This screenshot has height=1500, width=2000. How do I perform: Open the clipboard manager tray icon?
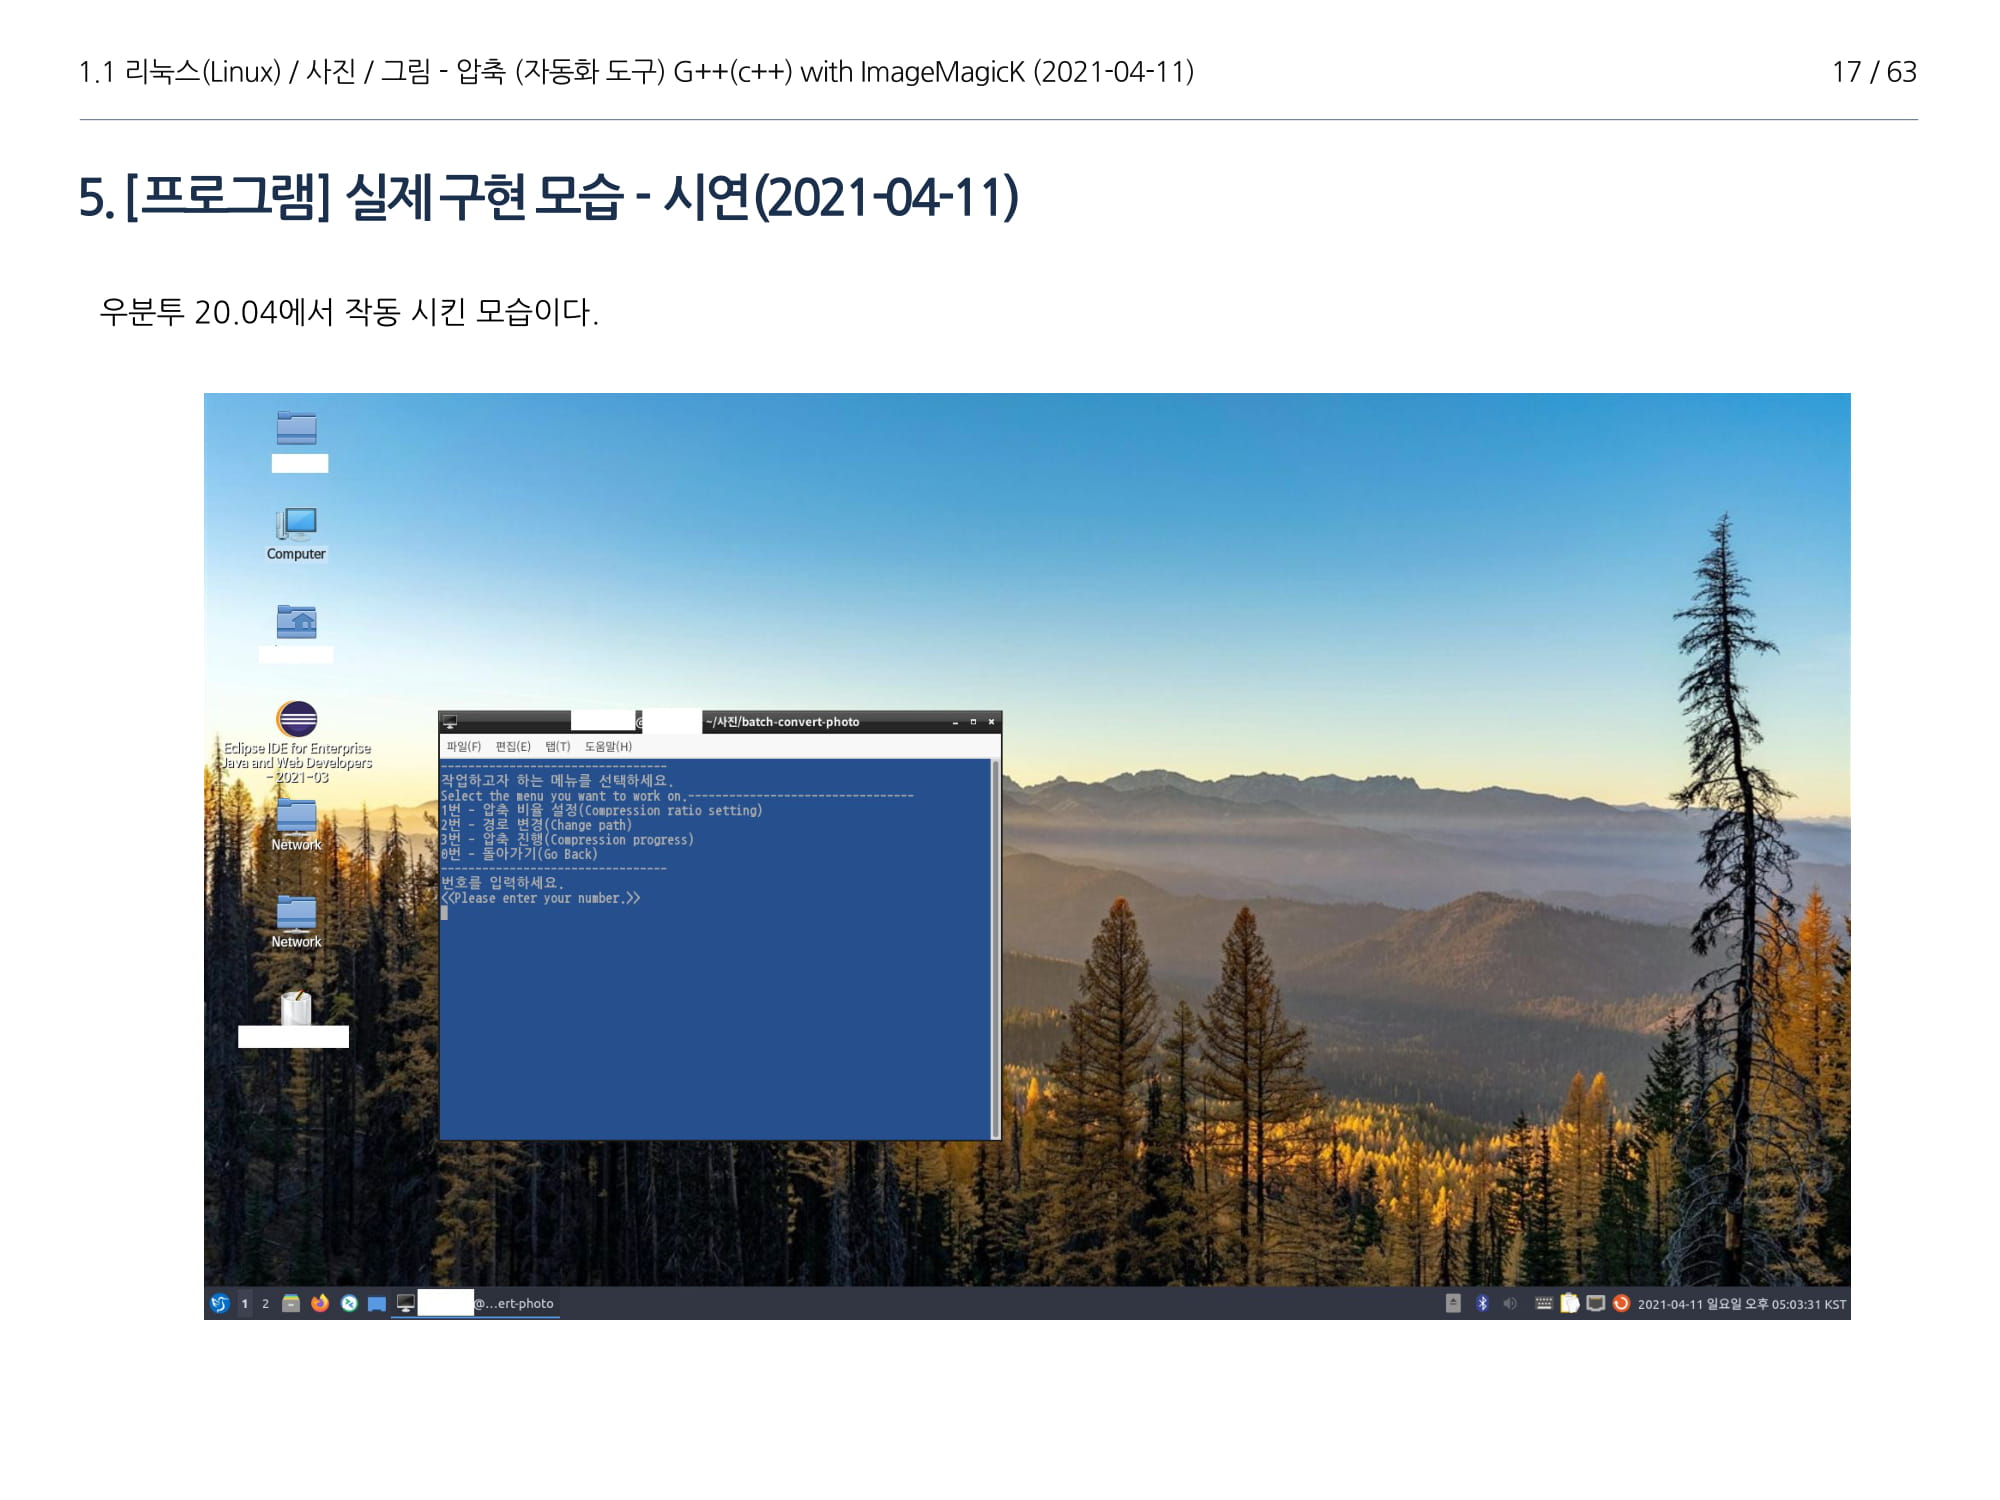1570,1303
